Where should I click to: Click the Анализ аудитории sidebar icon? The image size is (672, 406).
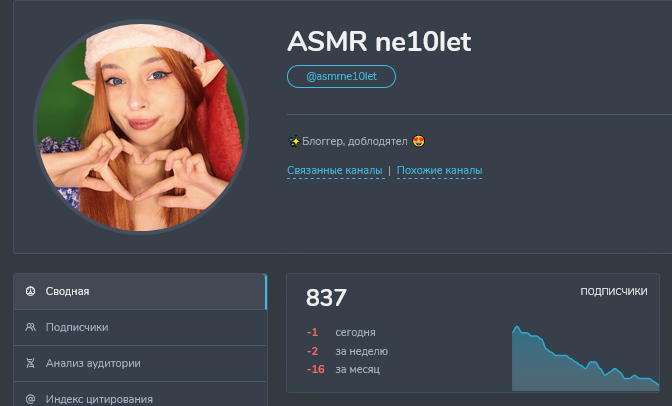point(30,363)
